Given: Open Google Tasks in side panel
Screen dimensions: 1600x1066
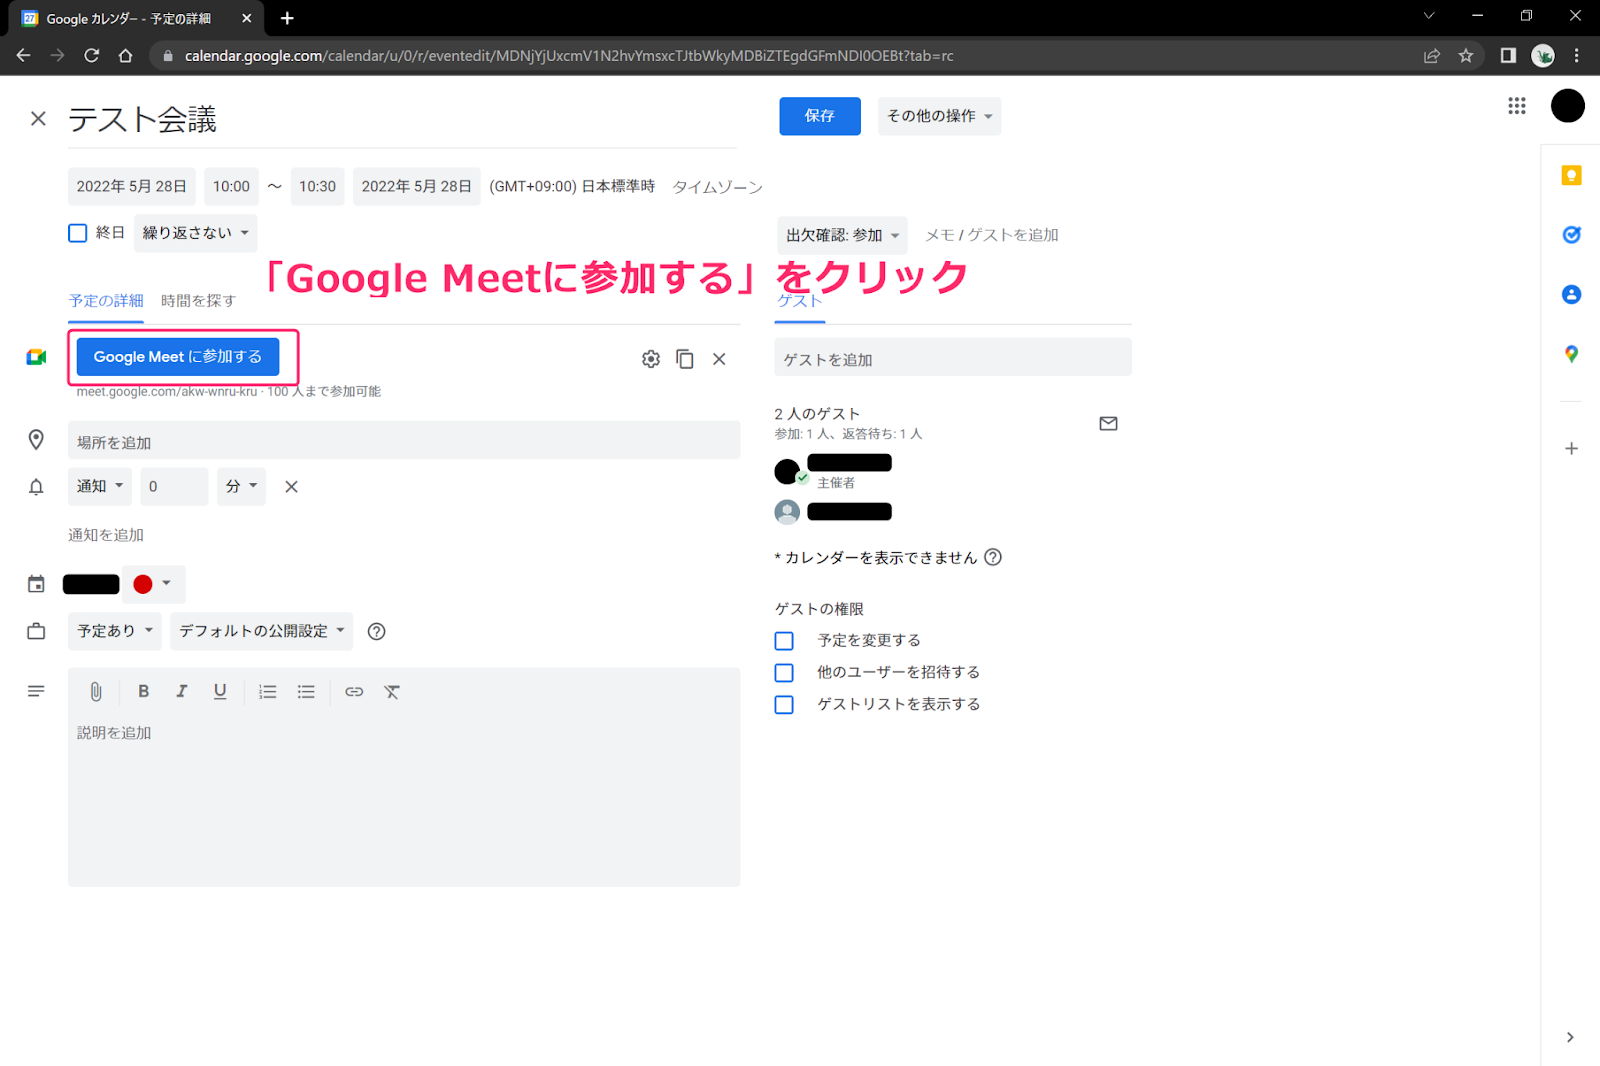Looking at the screenshot, I should (x=1571, y=235).
